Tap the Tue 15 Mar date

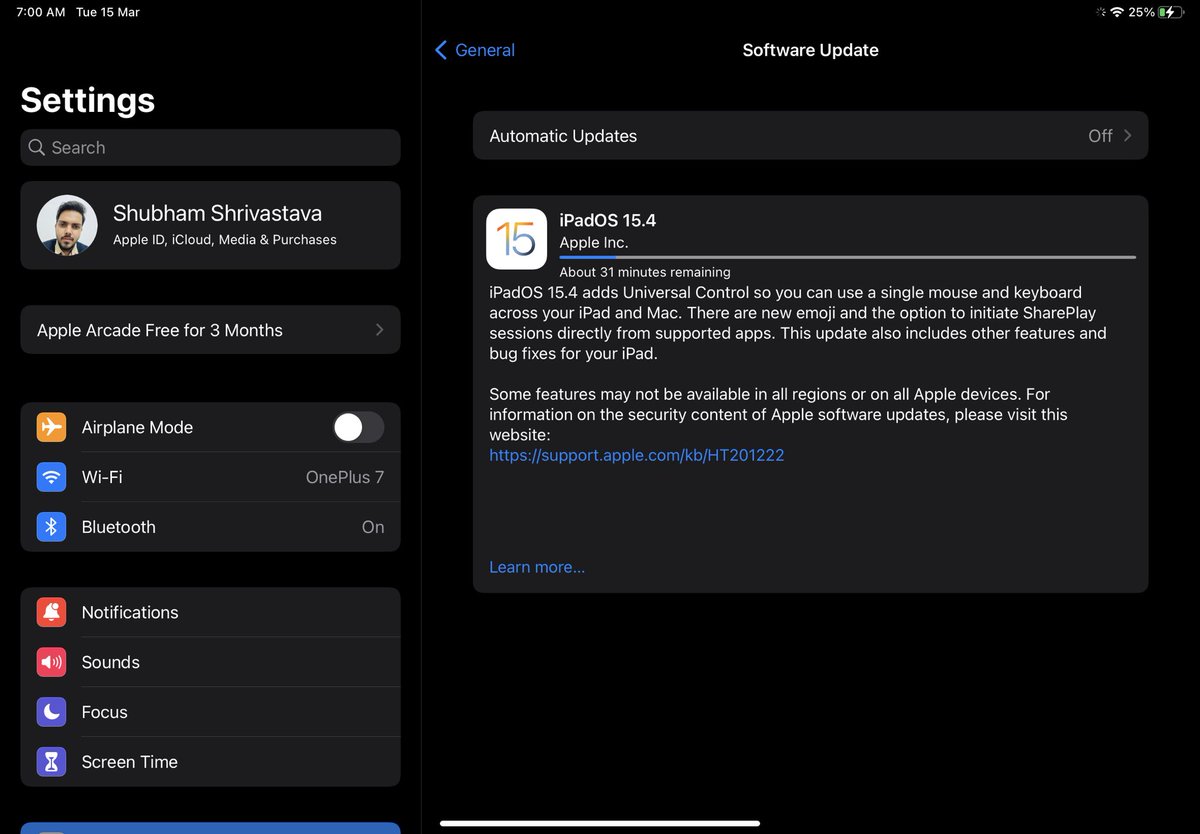pyautogui.click(x=108, y=12)
